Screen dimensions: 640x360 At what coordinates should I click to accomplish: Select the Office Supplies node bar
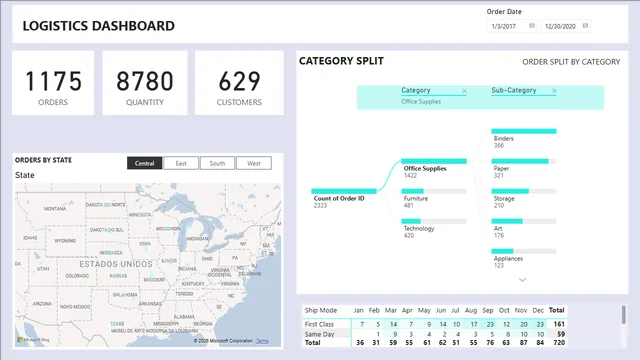tap(434, 161)
